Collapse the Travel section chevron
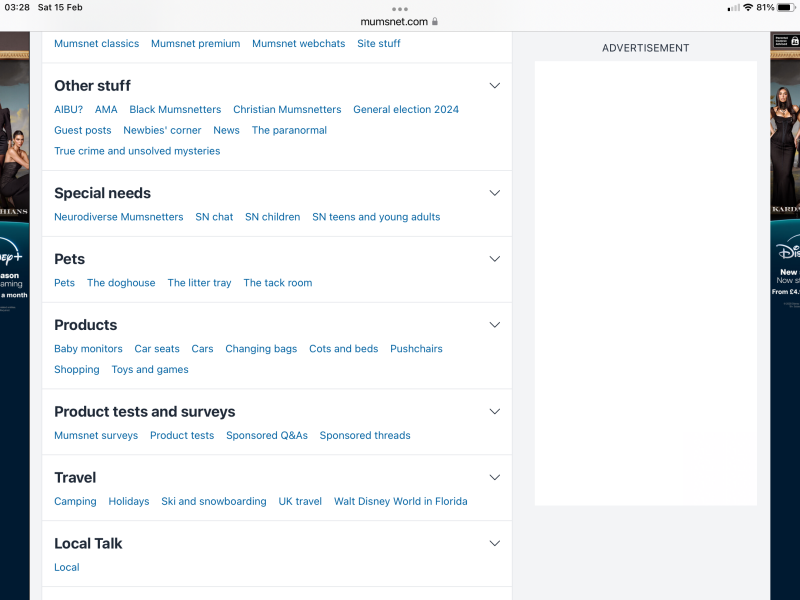Image resolution: width=800 pixels, height=600 pixels. tap(494, 478)
